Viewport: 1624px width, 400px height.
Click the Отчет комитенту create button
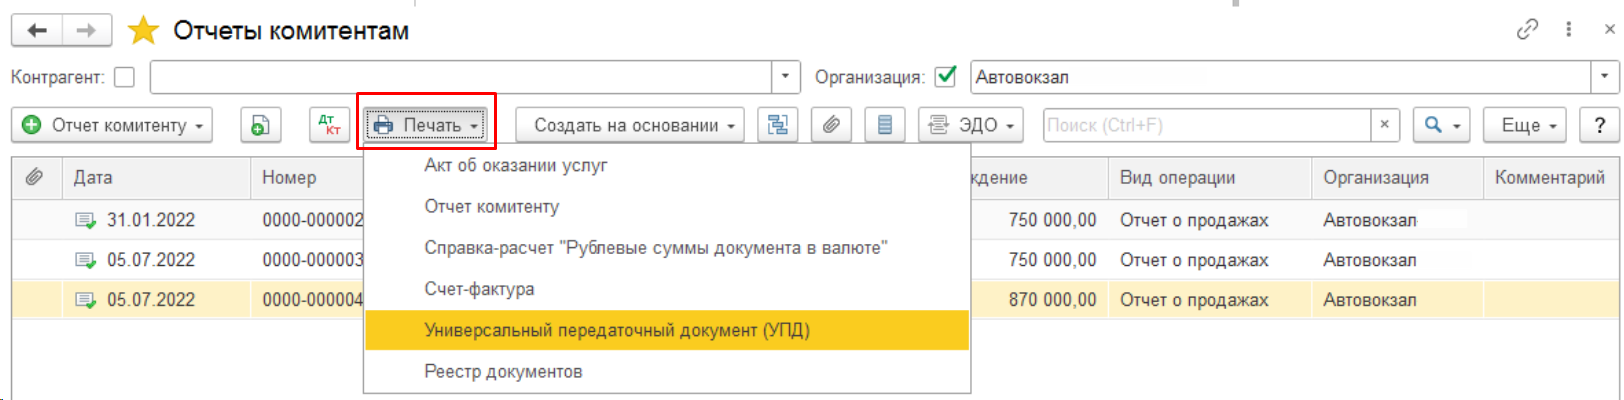[x=112, y=125]
